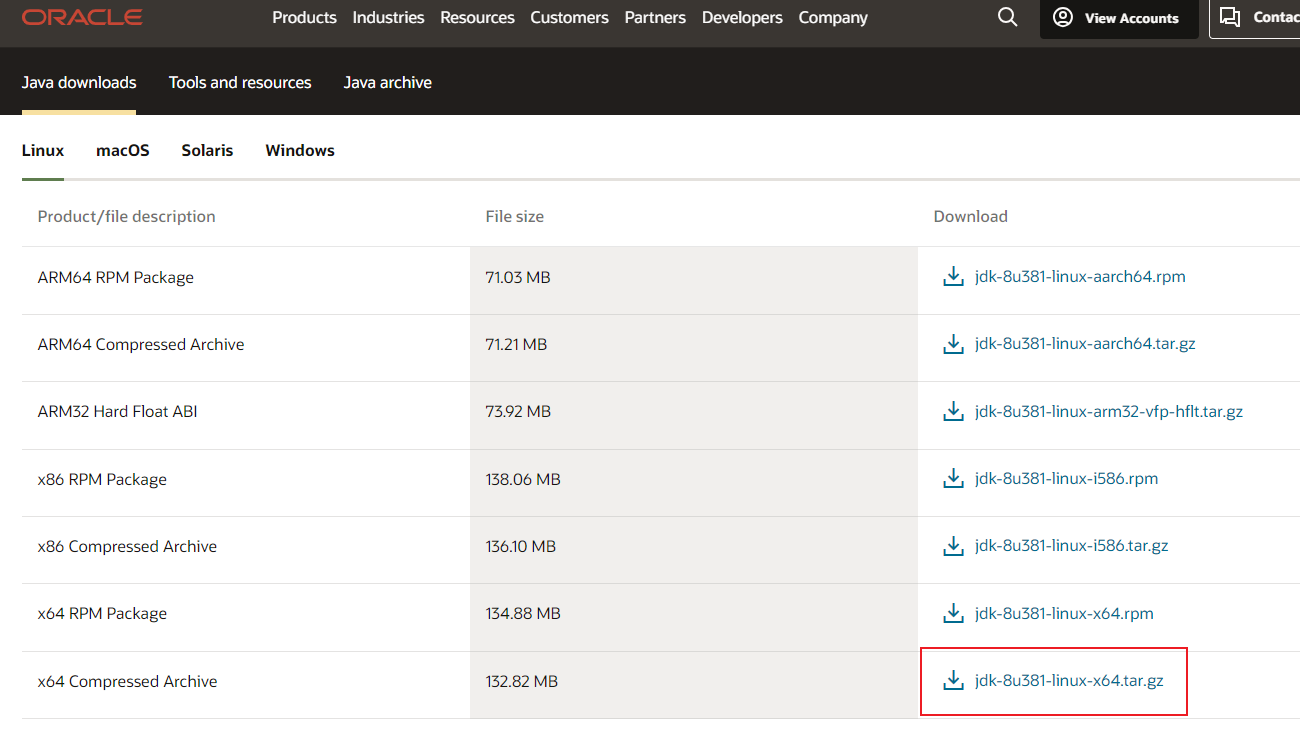The height and width of the screenshot is (755, 1300).
Task: Switch to the Java archive tab
Action: click(x=388, y=82)
